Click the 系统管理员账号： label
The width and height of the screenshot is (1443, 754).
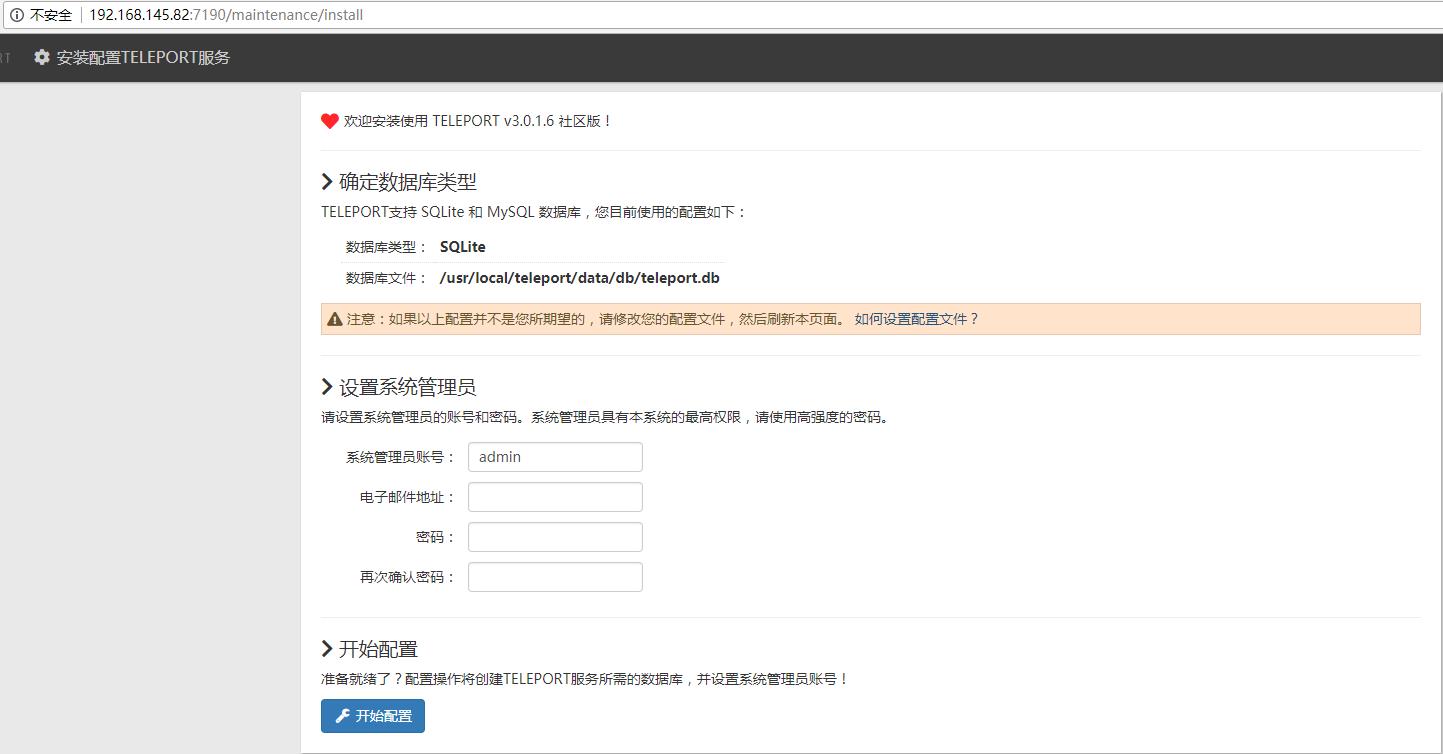(401, 457)
